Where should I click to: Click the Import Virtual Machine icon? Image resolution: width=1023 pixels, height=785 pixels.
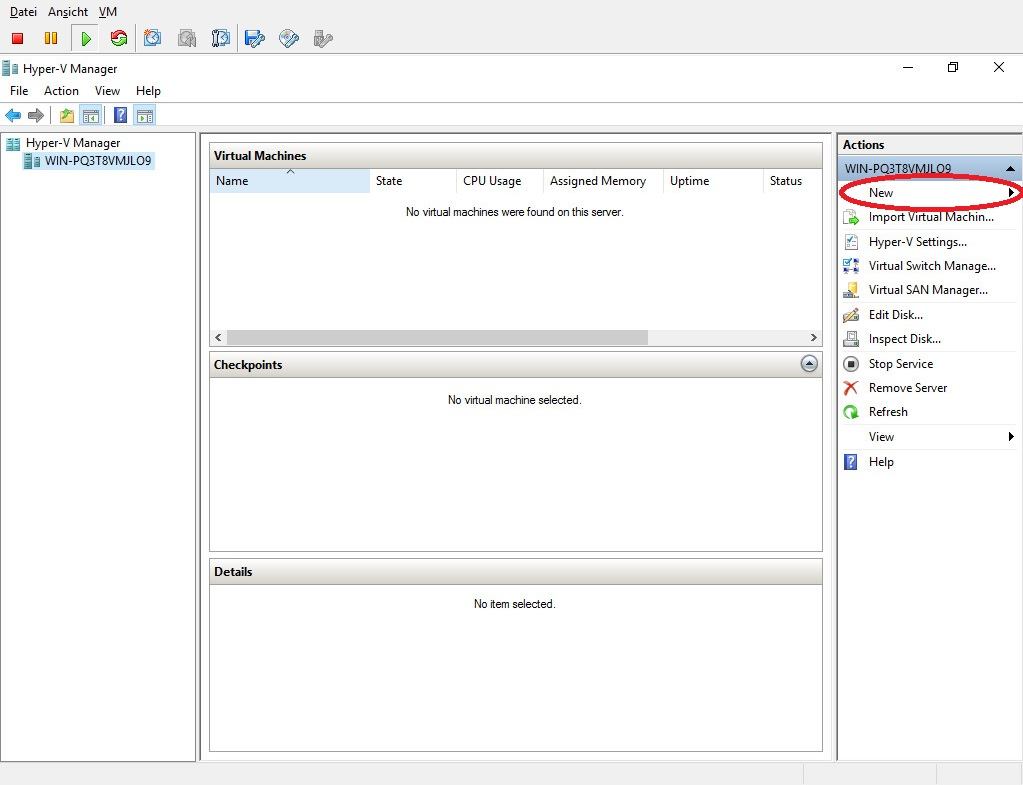pyautogui.click(x=851, y=217)
